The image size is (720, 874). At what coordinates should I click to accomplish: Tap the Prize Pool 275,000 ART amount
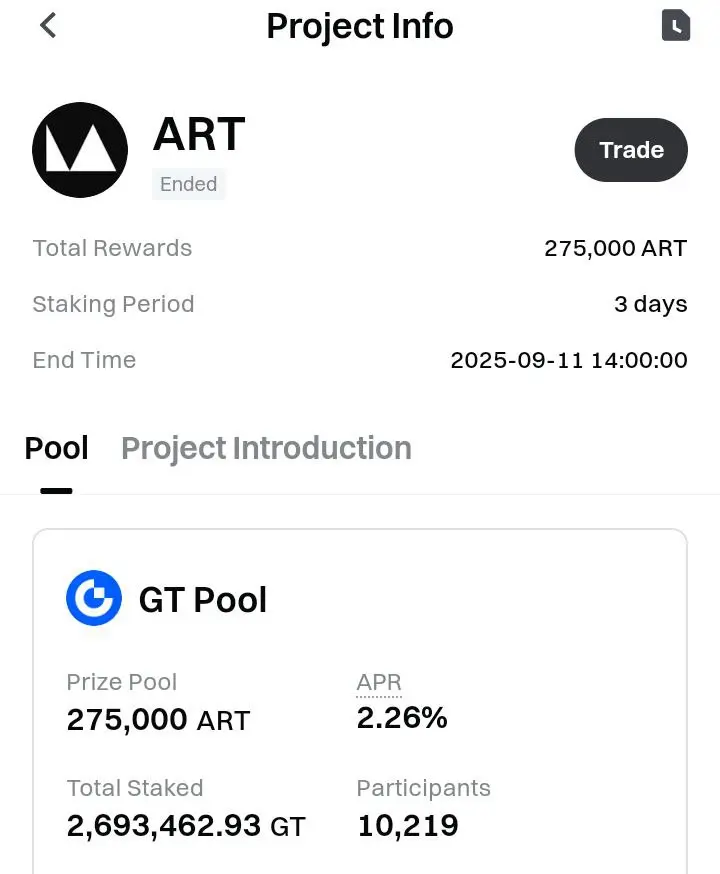158,720
